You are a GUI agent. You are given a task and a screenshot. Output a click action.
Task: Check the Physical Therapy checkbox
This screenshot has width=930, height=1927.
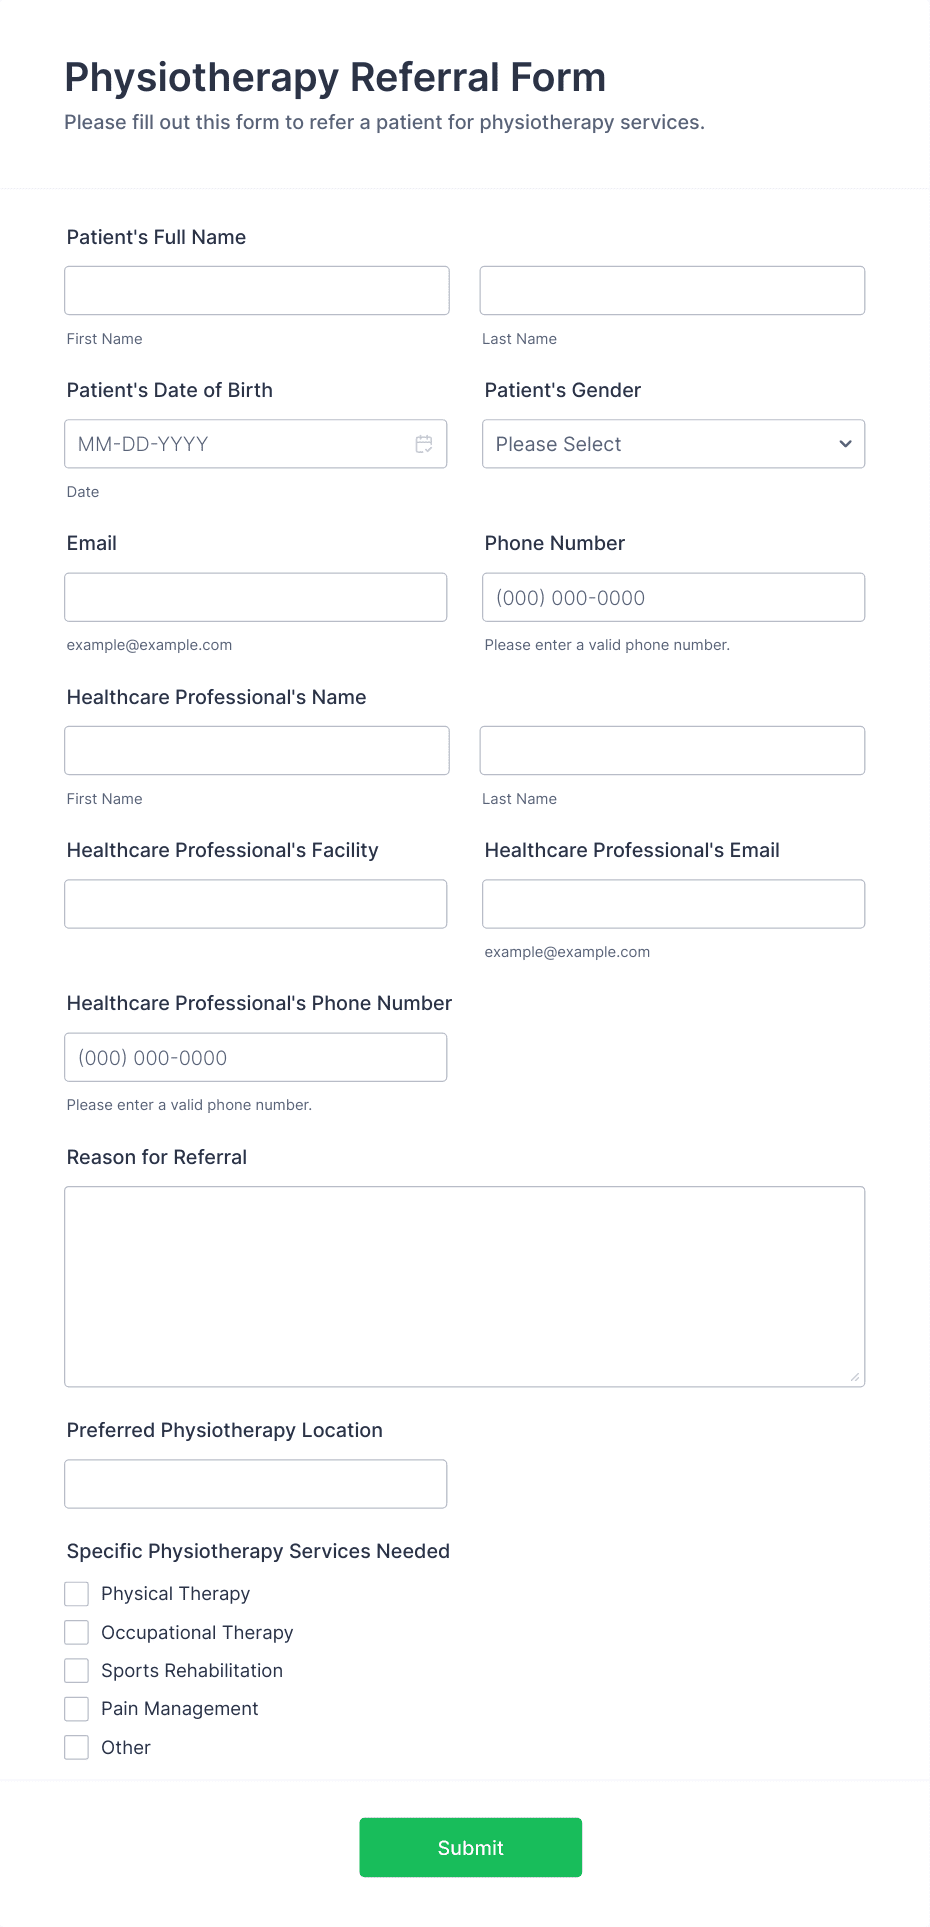77,1594
